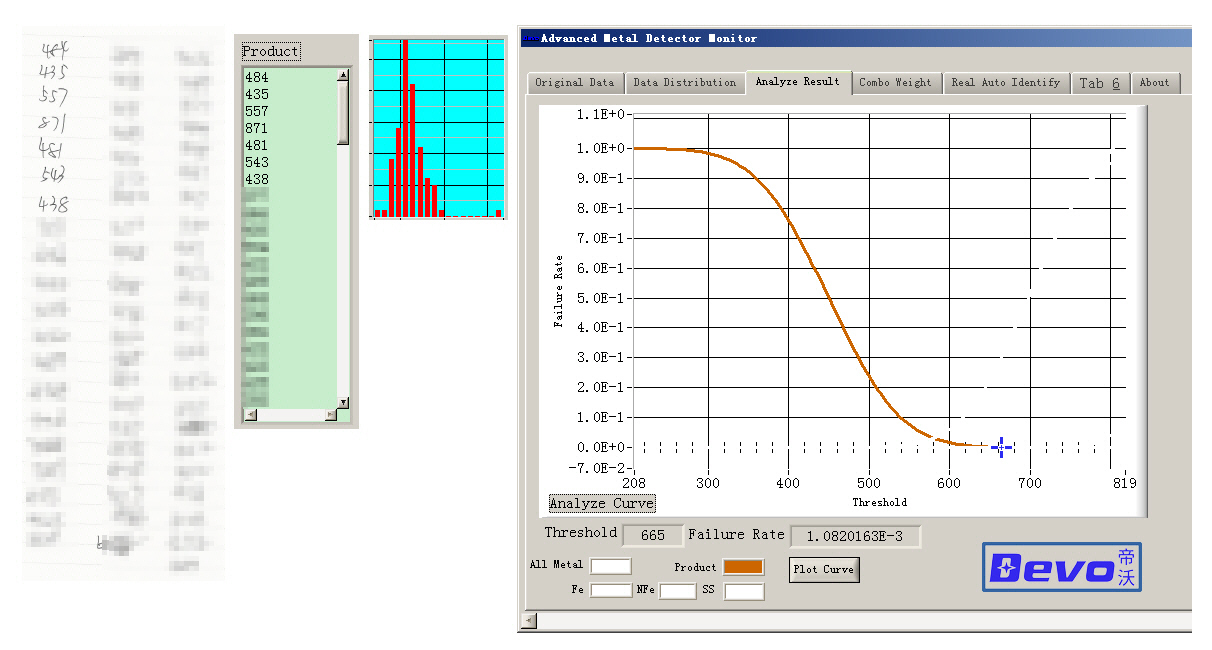Click the SS color box

[x=744, y=591]
